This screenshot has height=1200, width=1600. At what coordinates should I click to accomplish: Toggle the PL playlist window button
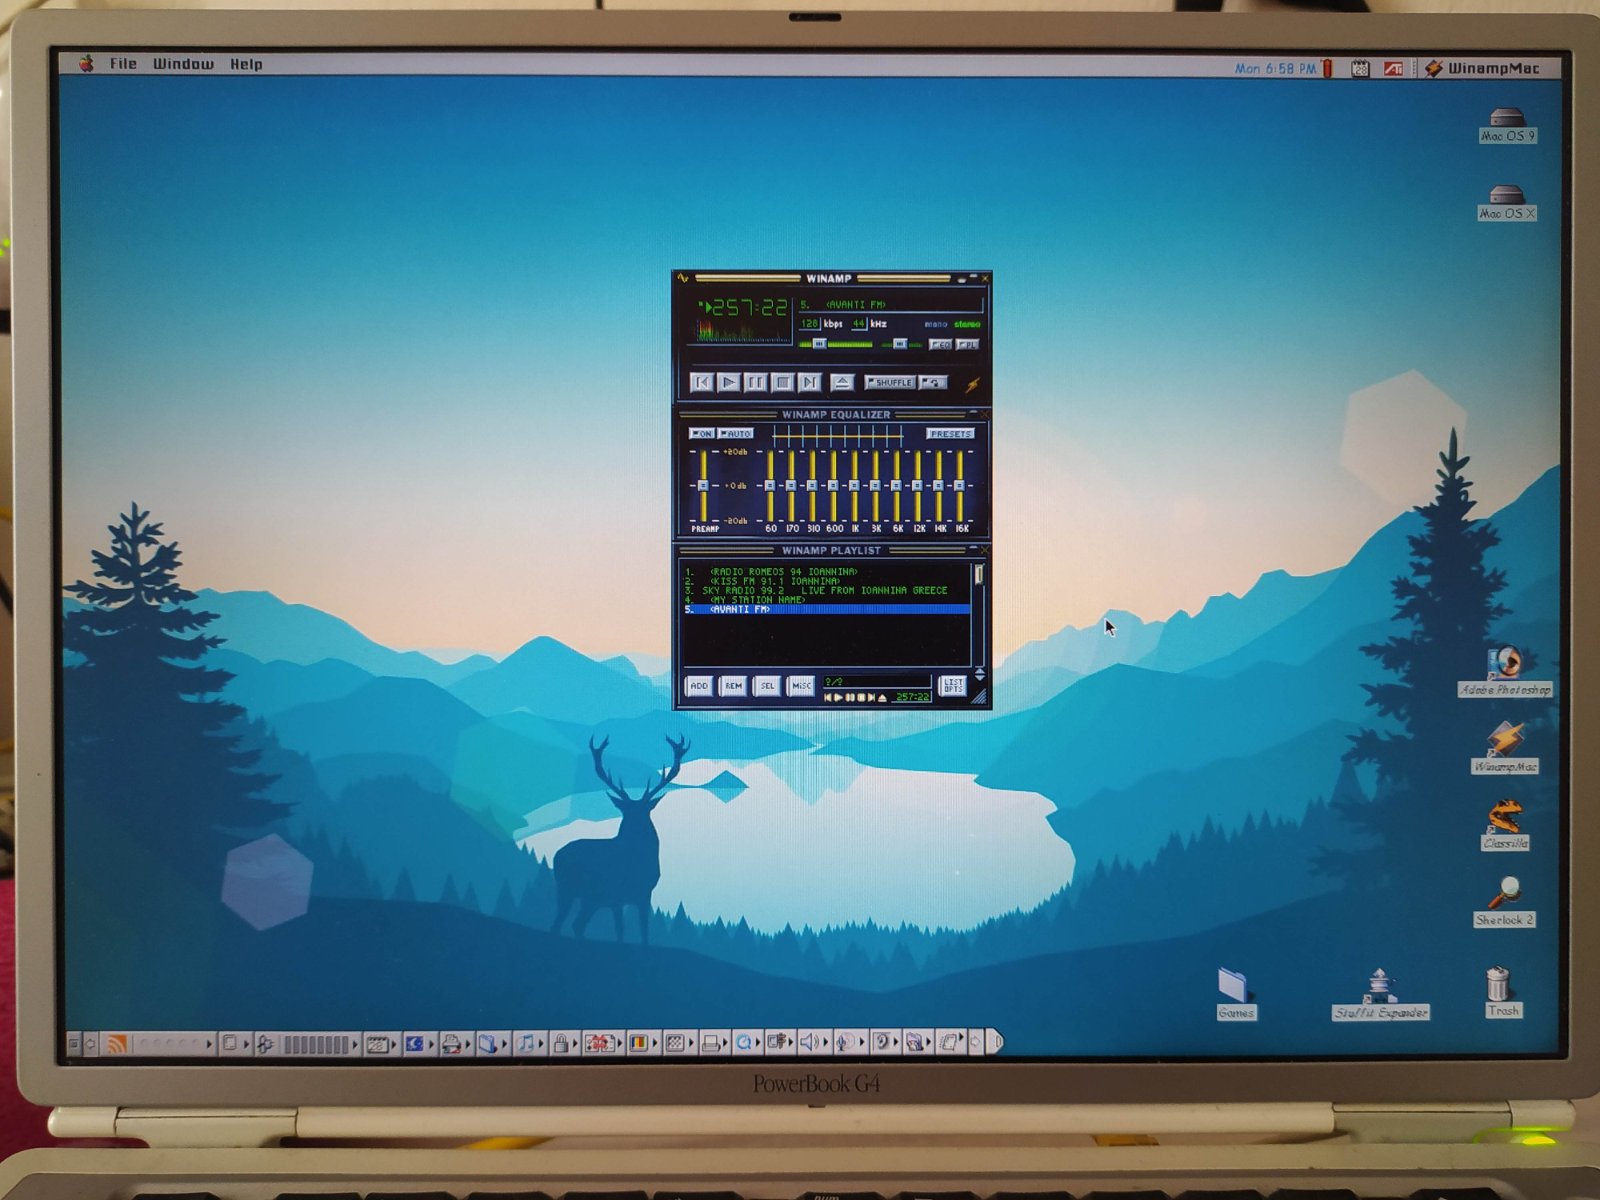click(967, 345)
